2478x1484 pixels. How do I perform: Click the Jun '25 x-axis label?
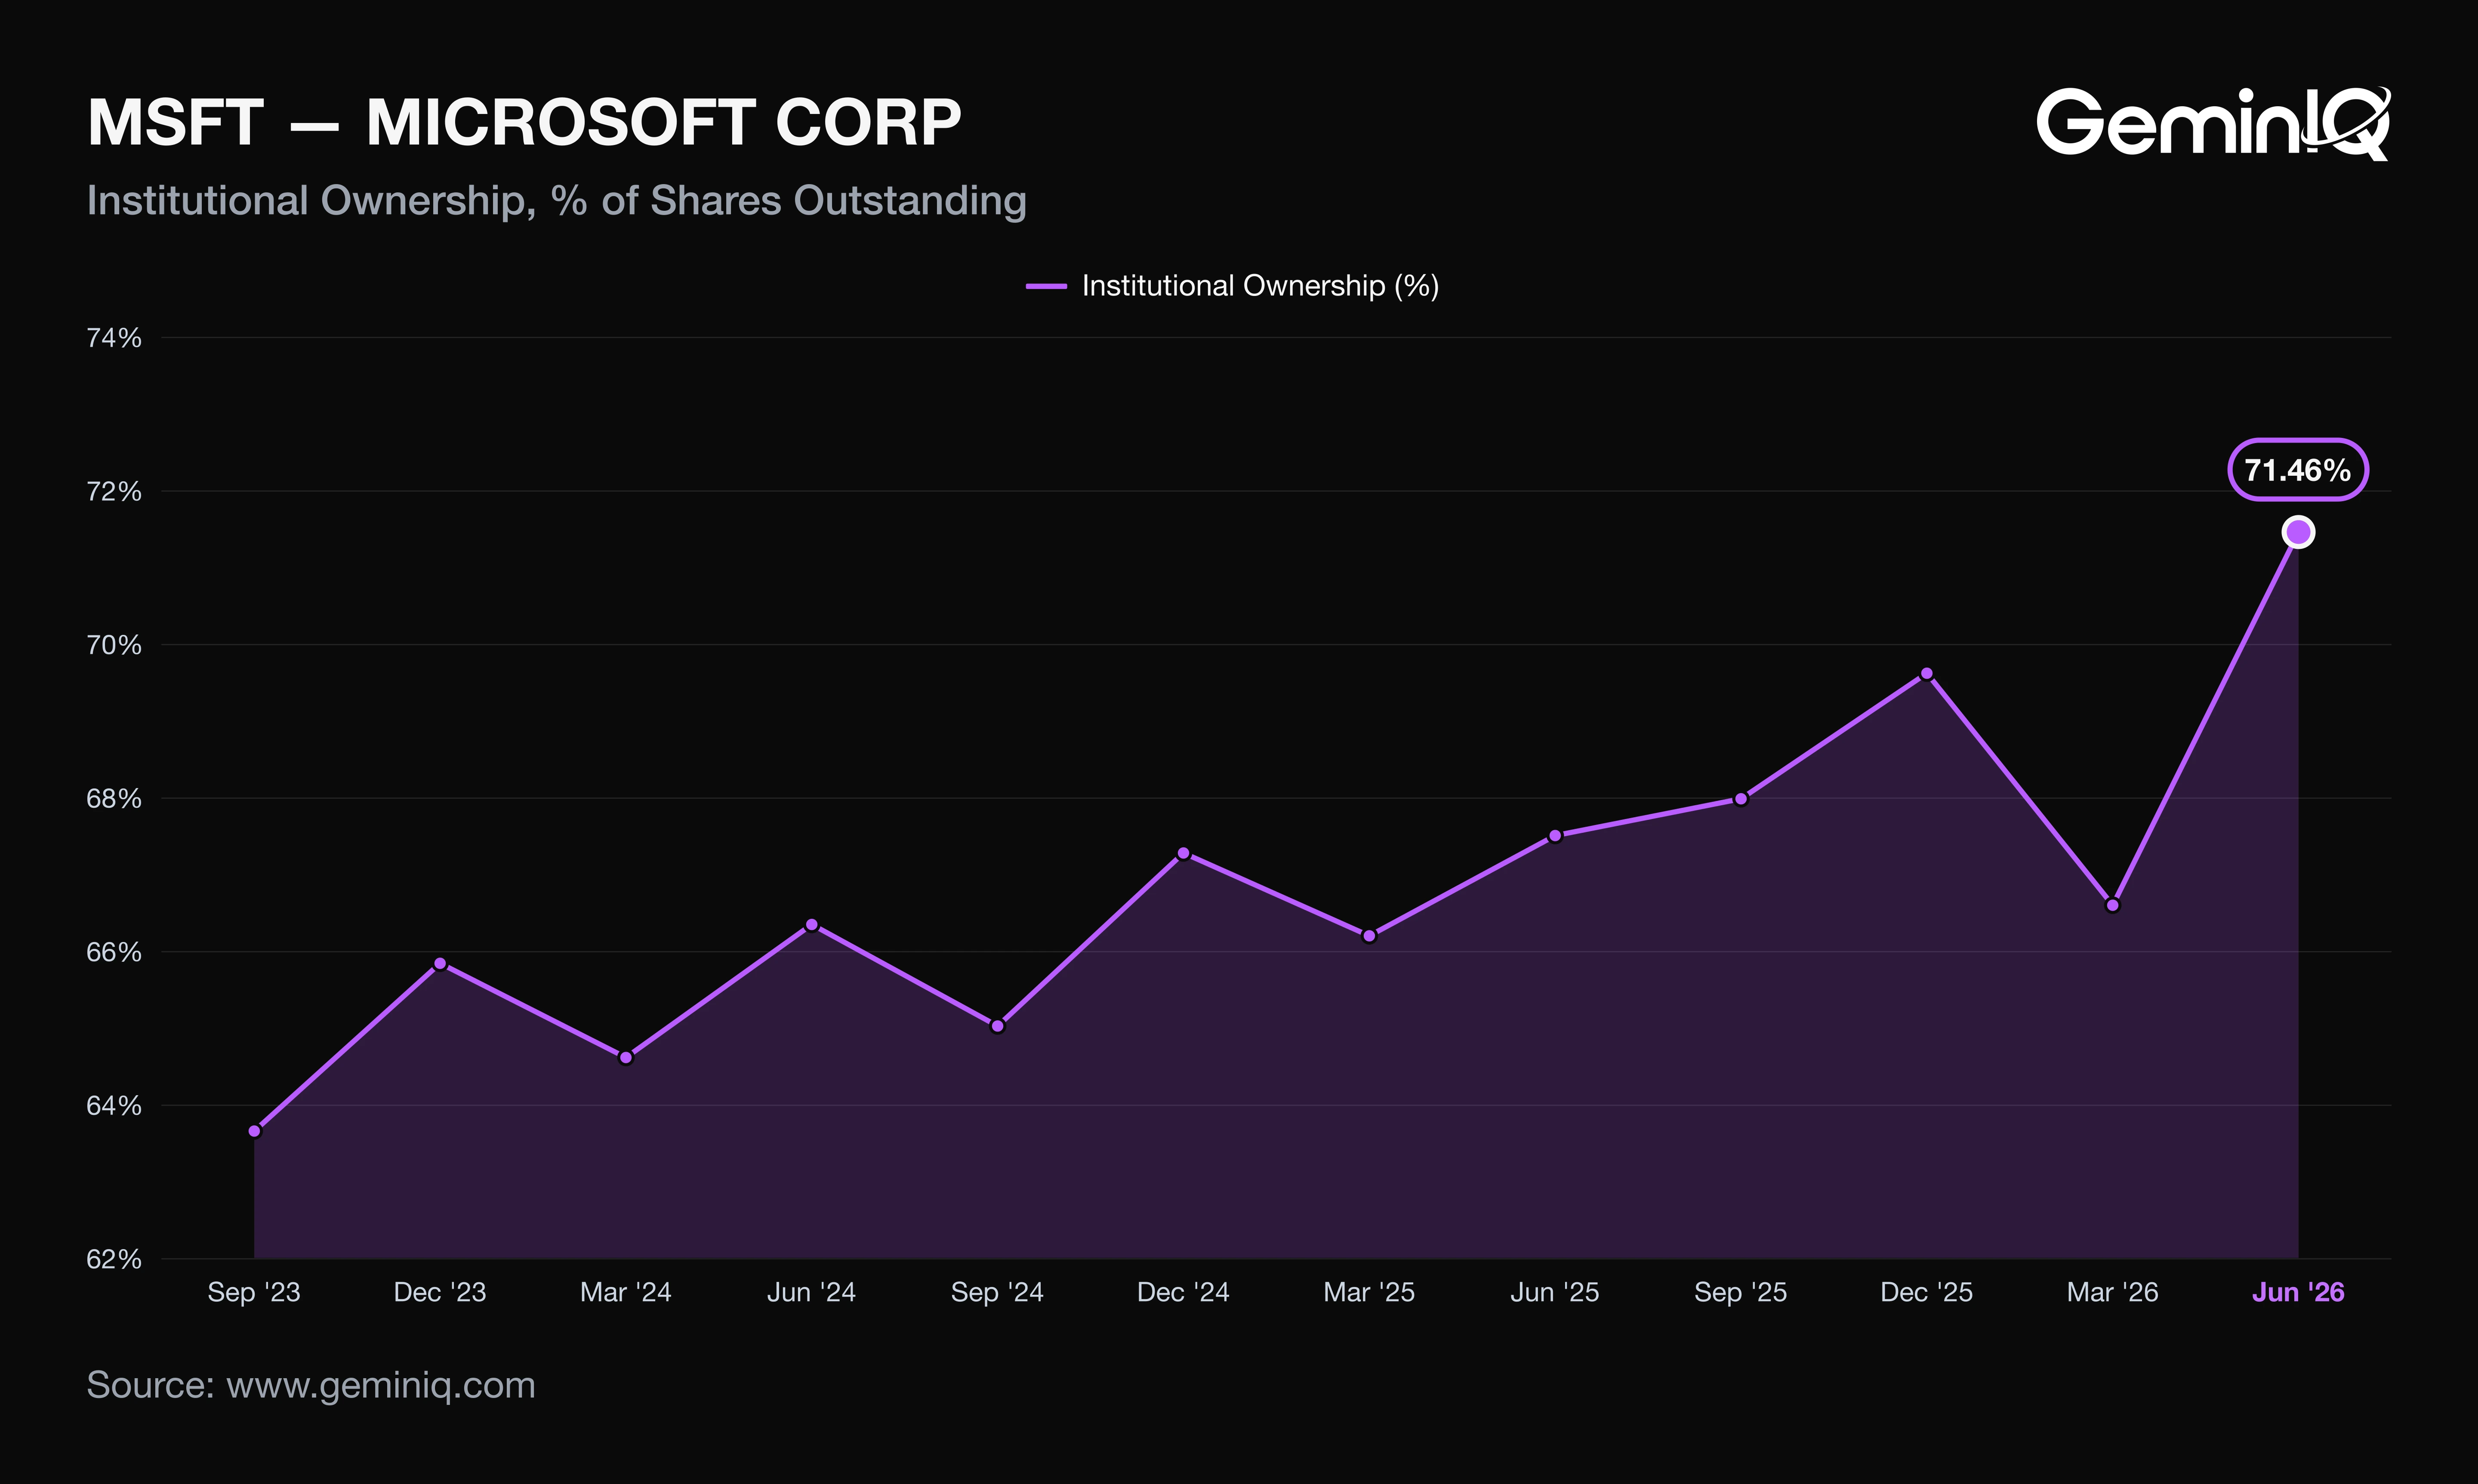(x=1555, y=1293)
